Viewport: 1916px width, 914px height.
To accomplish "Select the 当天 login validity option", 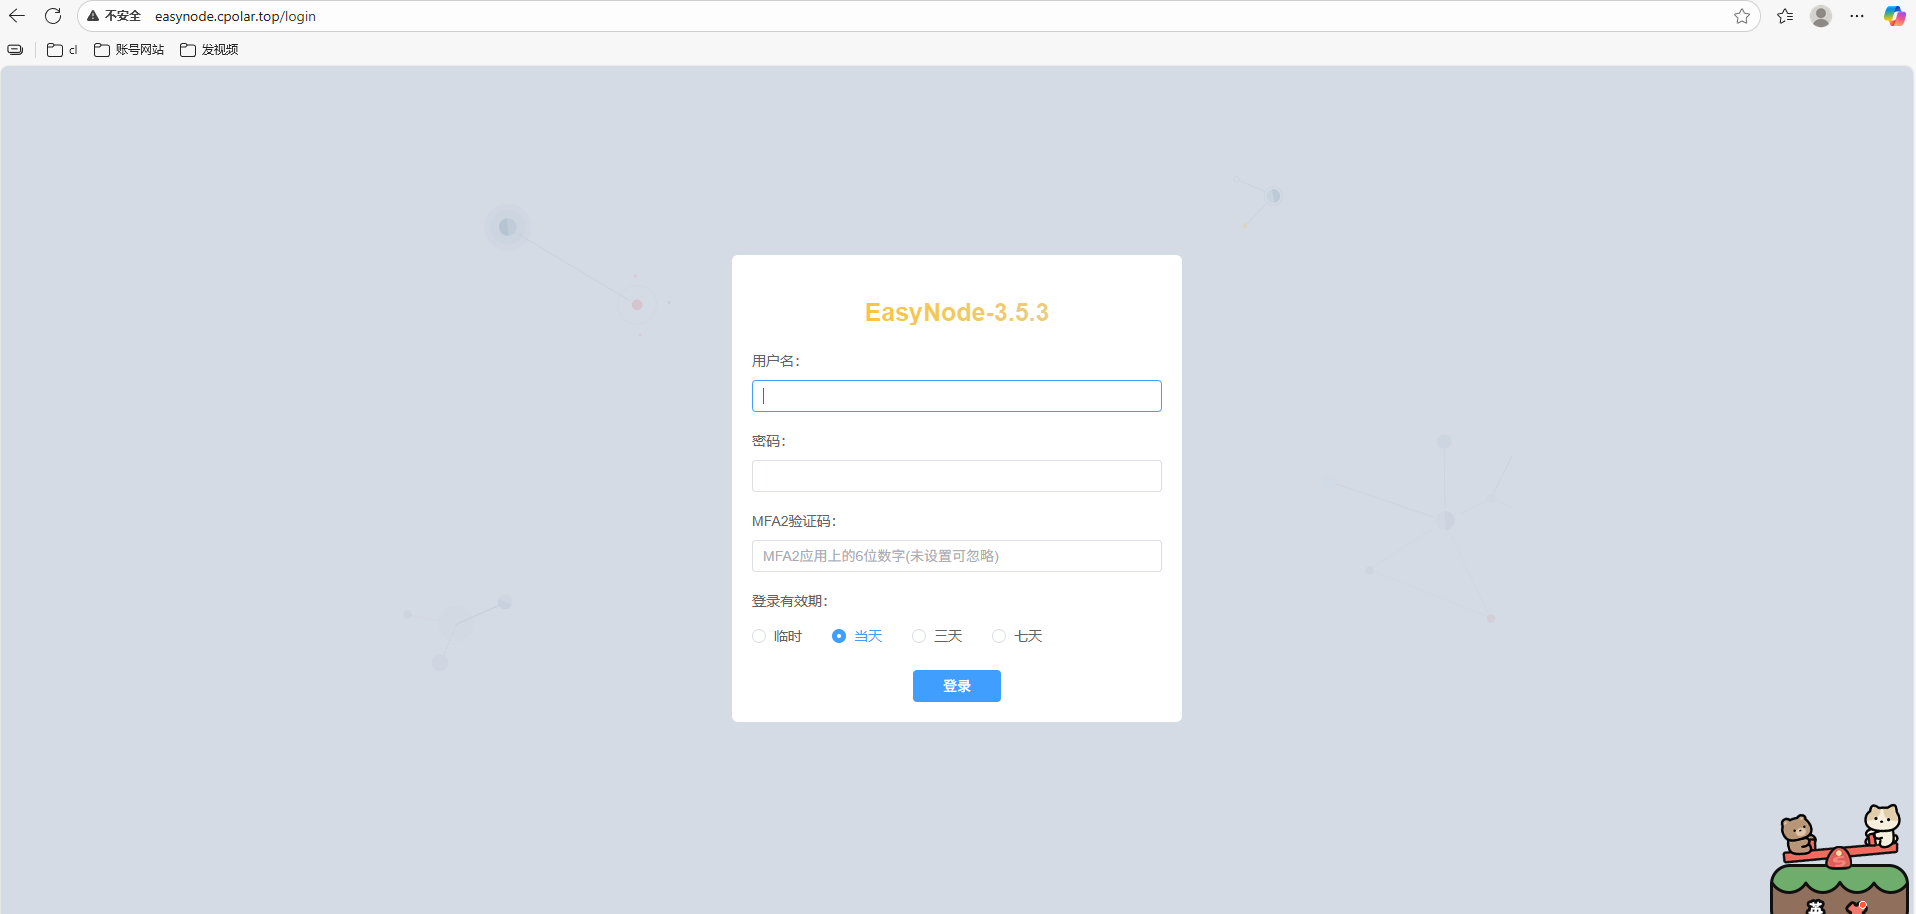I will coord(857,636).
